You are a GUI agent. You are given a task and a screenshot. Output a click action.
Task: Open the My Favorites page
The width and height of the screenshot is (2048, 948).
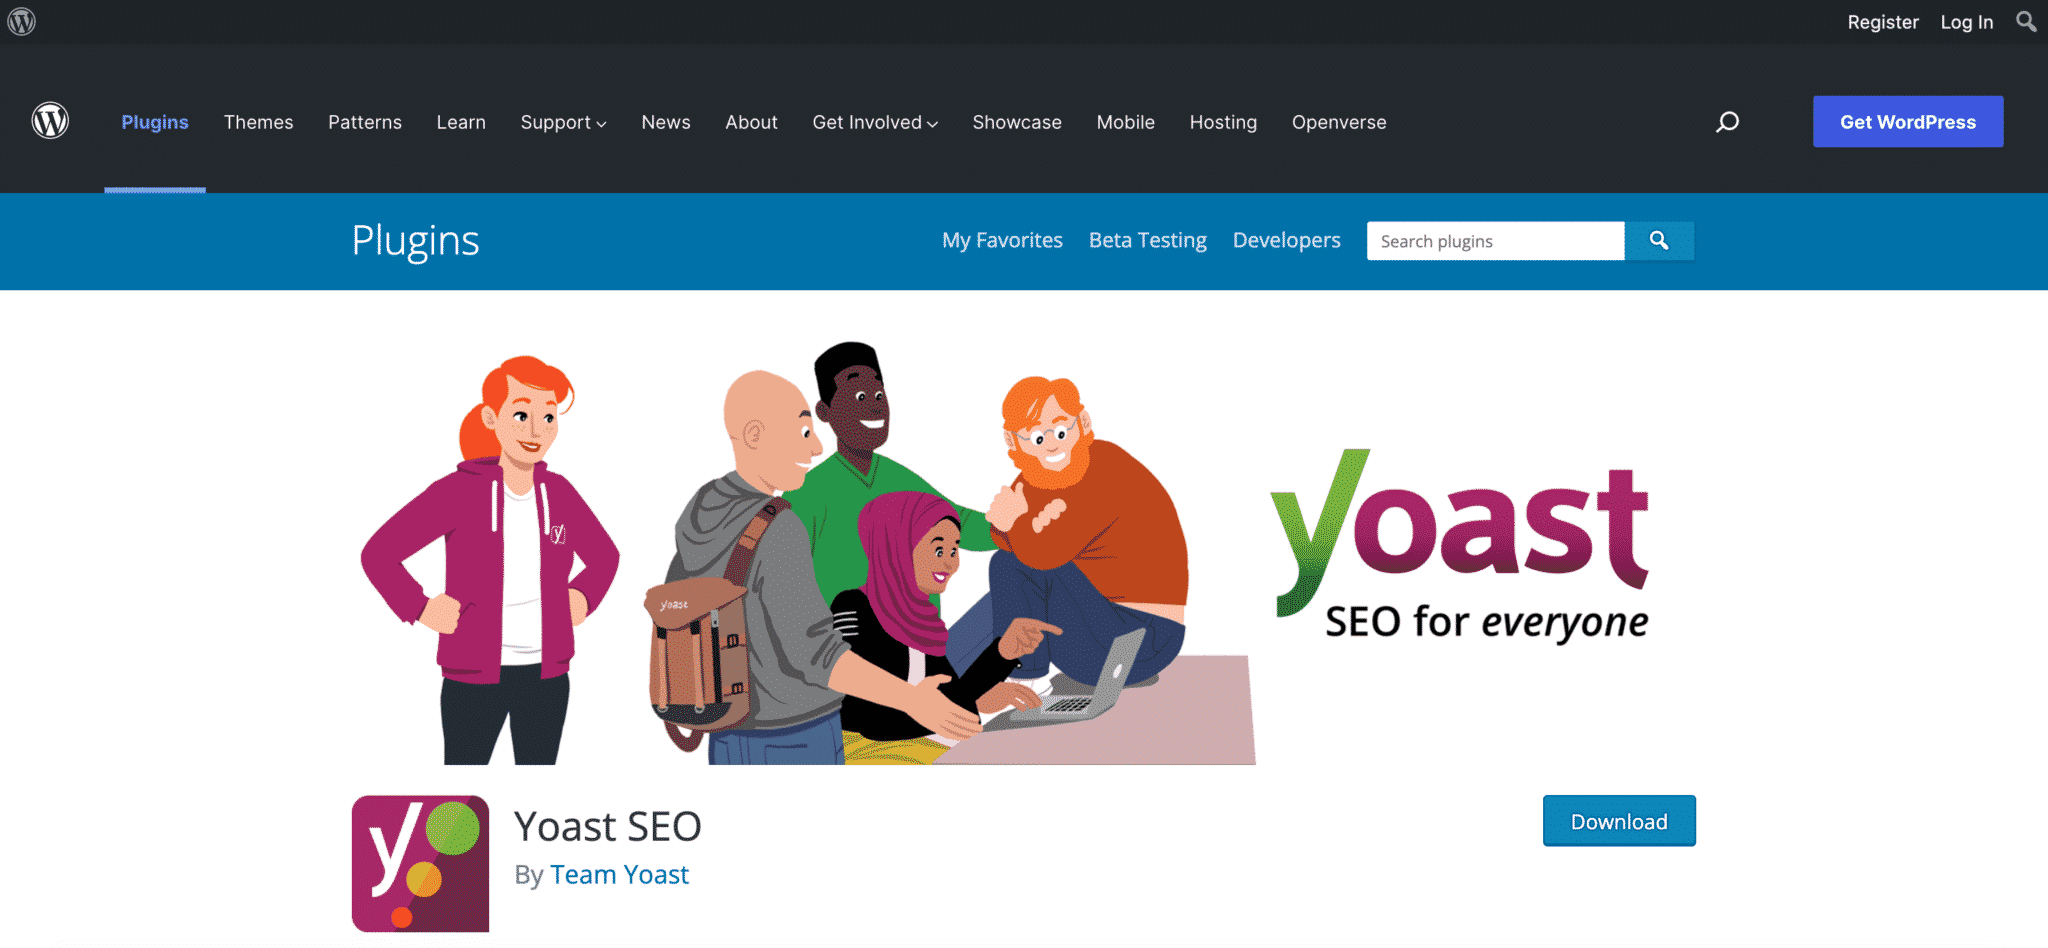1002,240
